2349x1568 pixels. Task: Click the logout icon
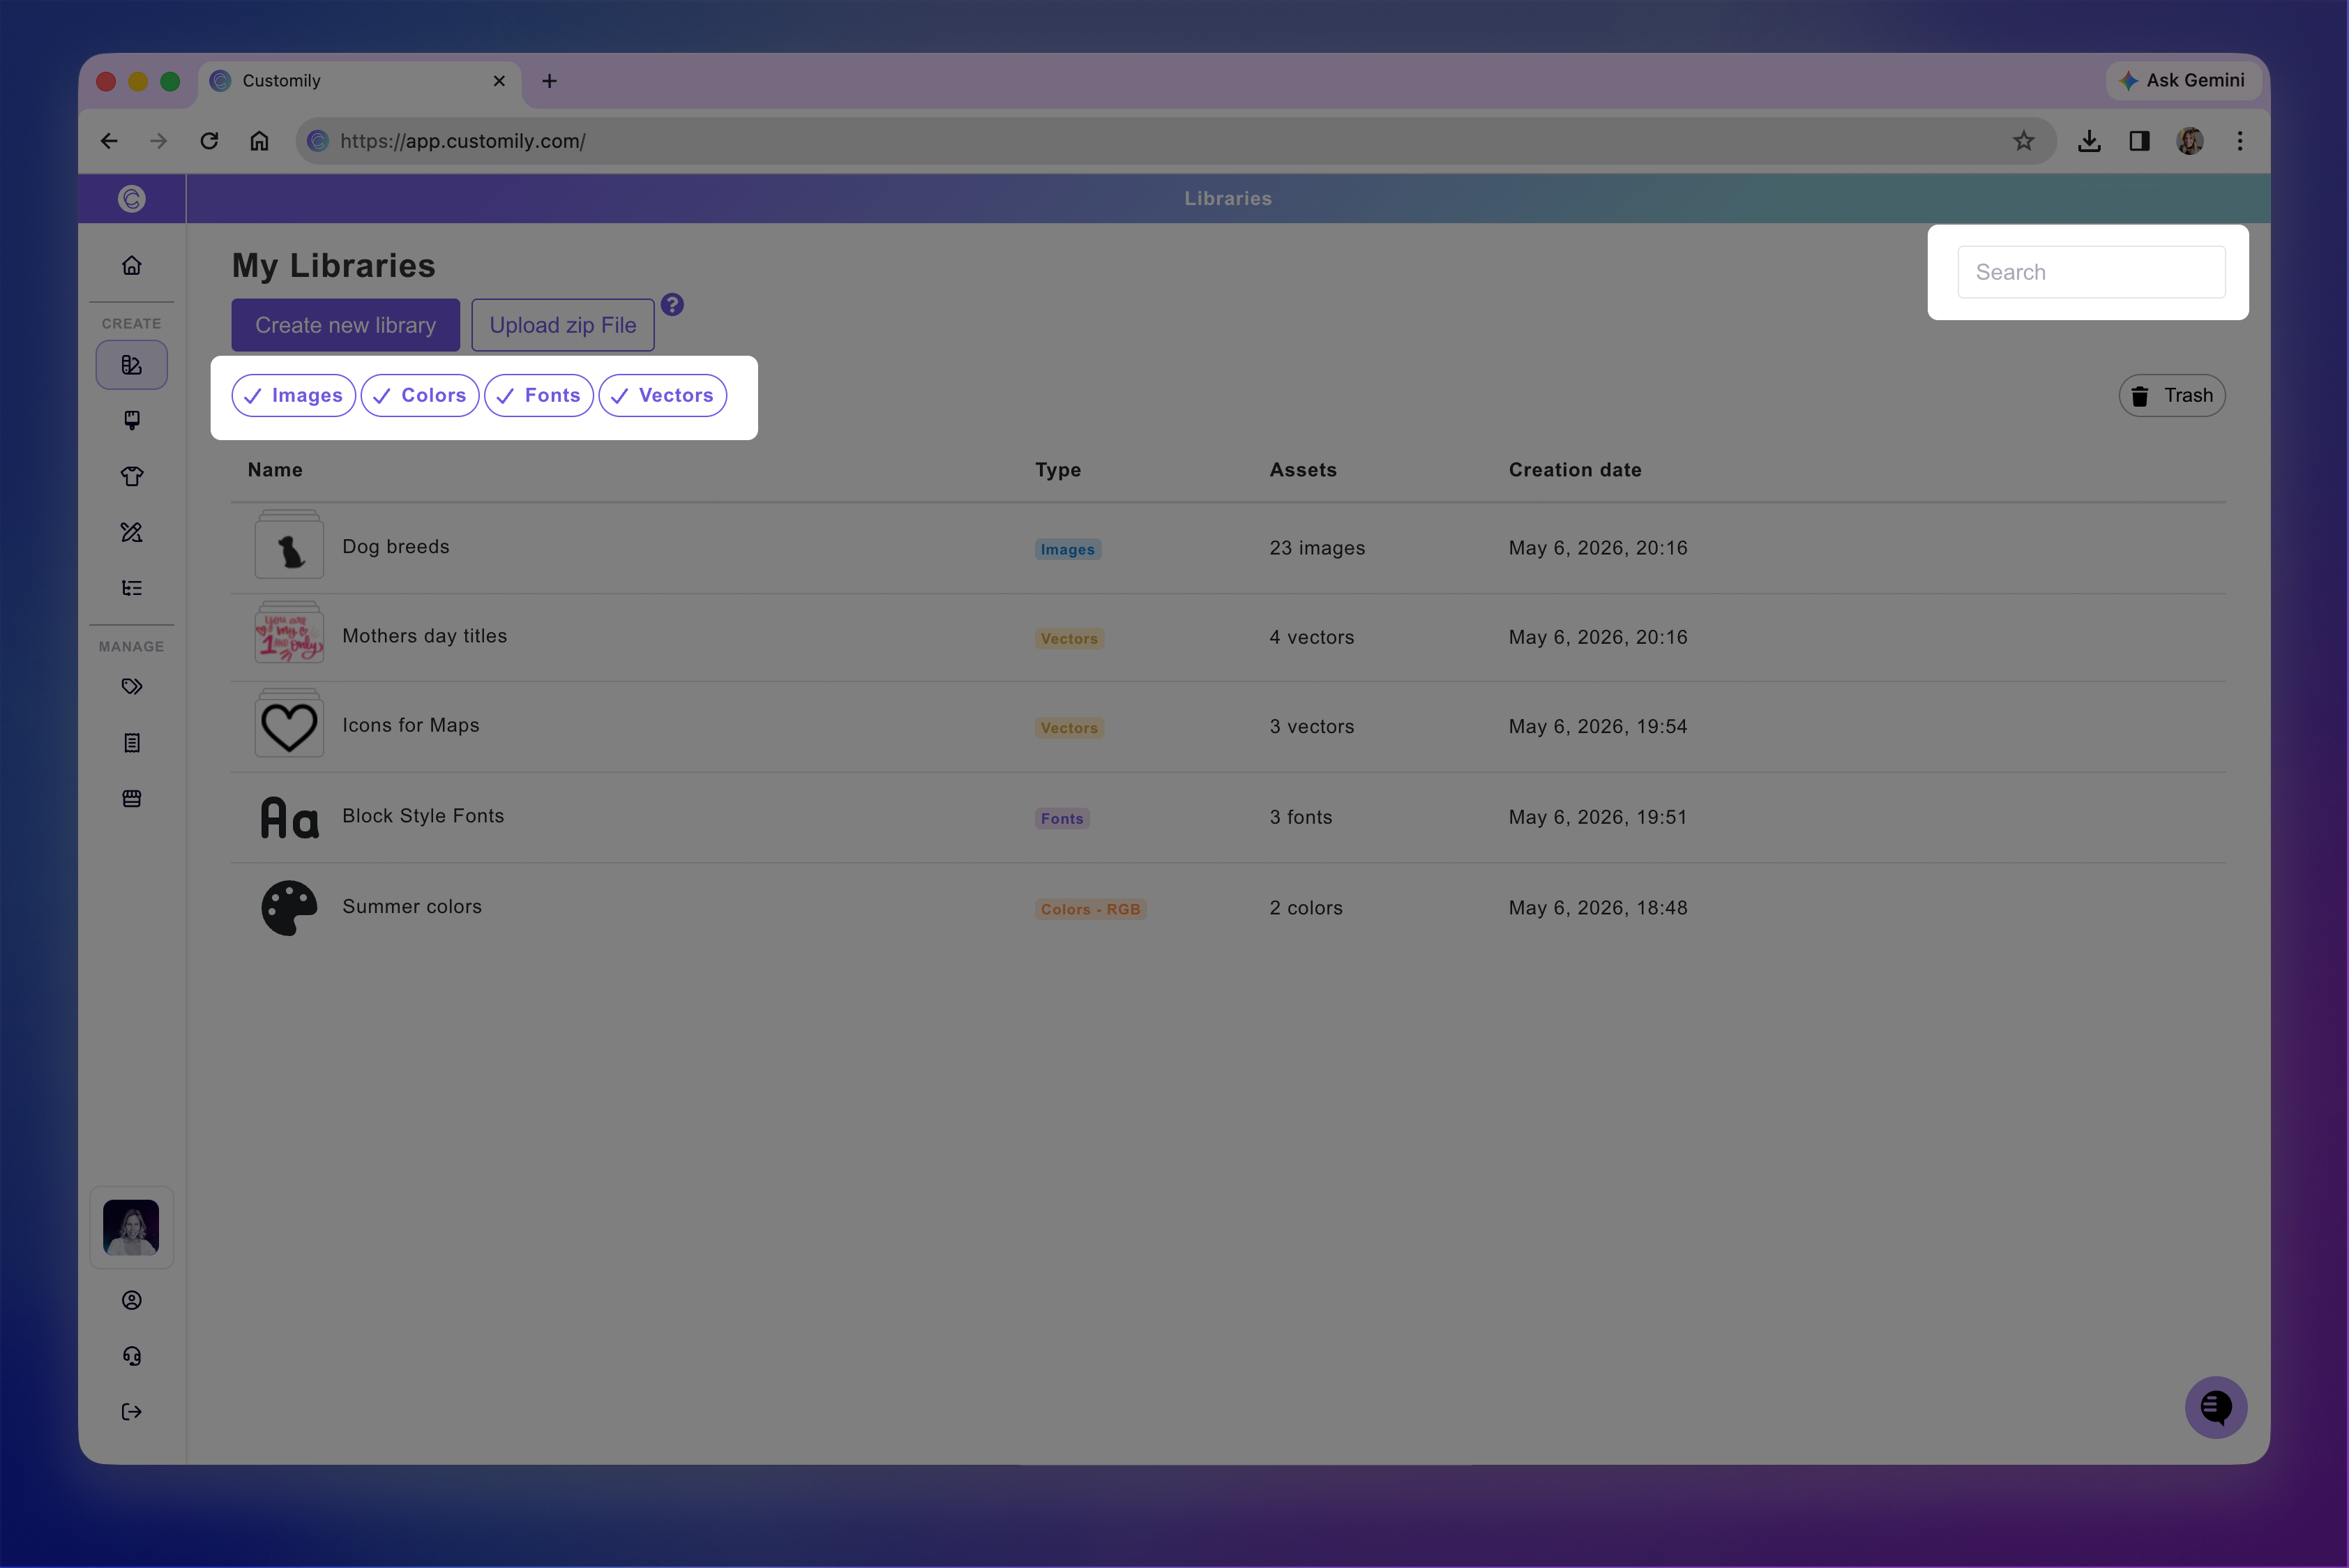tap(131, 1412)
